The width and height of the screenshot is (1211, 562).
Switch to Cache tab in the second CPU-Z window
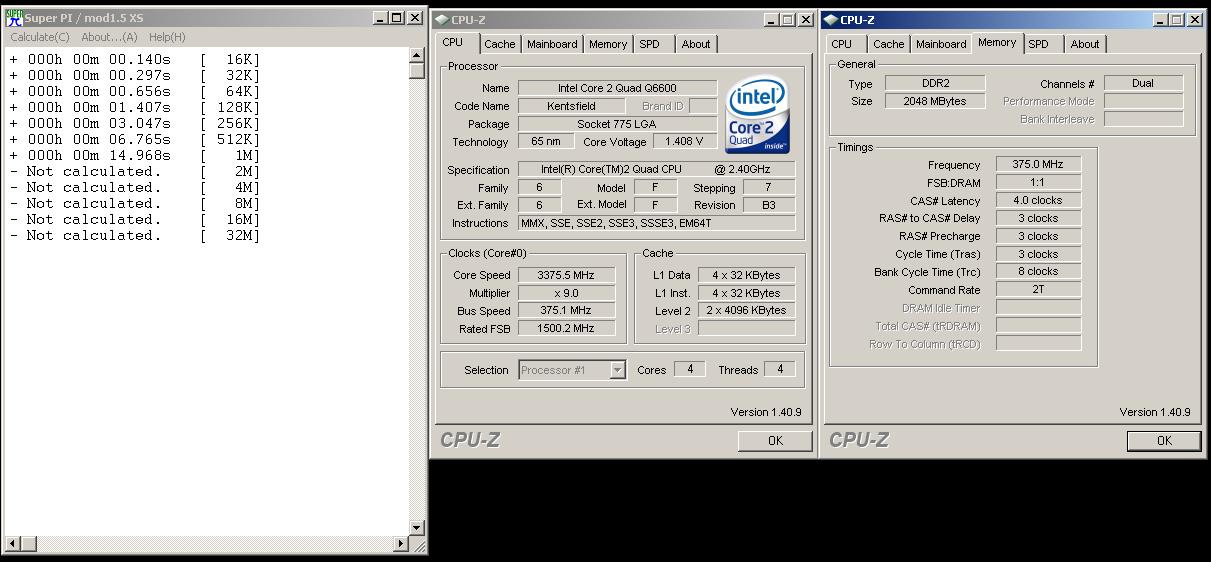(x=888, y=44)
